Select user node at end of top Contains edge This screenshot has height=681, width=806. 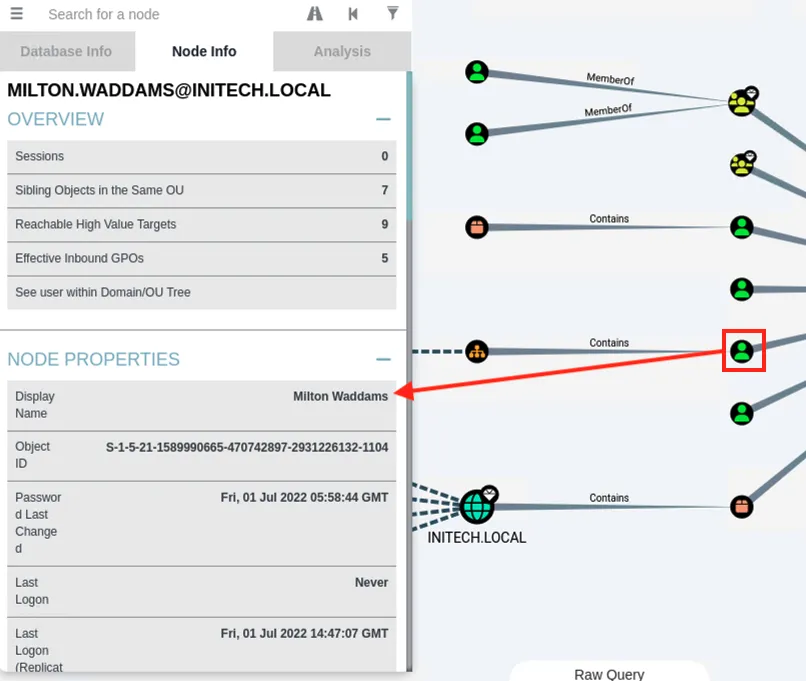point(742,227)
